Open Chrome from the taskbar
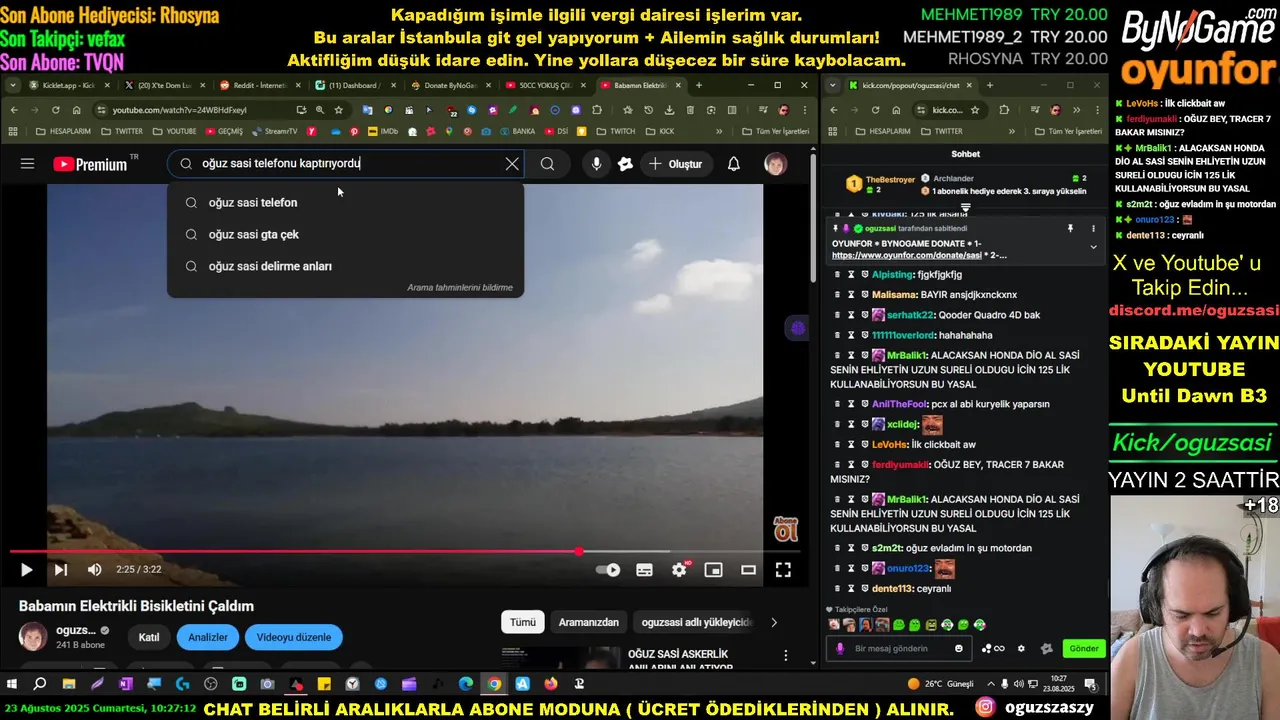 pyautogui.click(x=494, y=684)
